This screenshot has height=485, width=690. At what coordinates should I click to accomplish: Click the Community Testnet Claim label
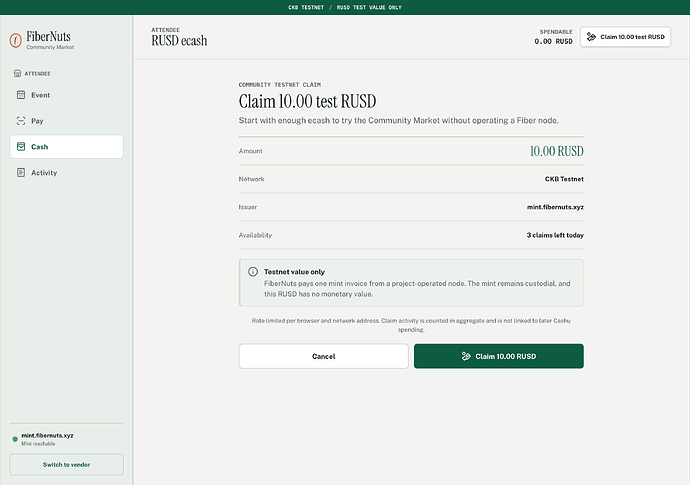(280, 85)
